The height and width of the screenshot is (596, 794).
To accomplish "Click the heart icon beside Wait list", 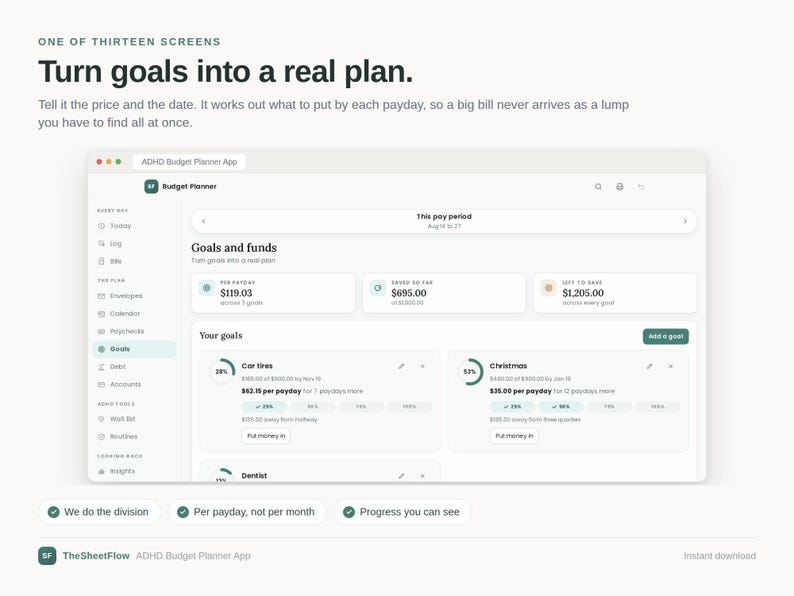I will coord(101,419).
